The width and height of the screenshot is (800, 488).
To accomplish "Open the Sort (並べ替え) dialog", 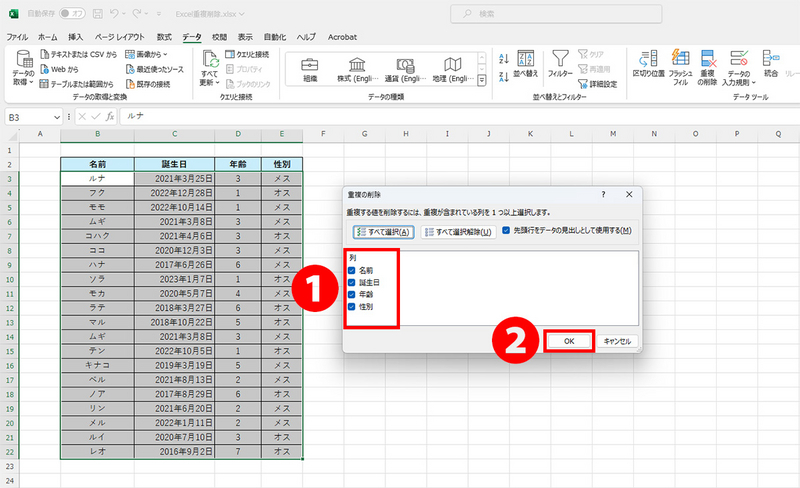I will pyautogui.click(x=526, y=63).
